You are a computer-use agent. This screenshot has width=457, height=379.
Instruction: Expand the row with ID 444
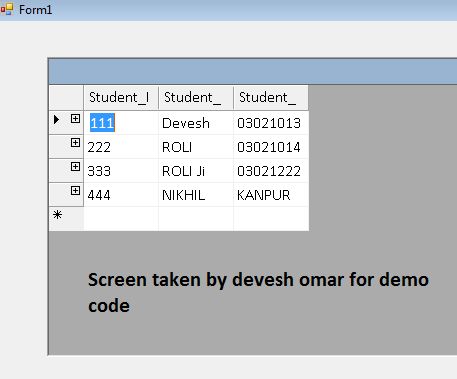pos(75,191)
